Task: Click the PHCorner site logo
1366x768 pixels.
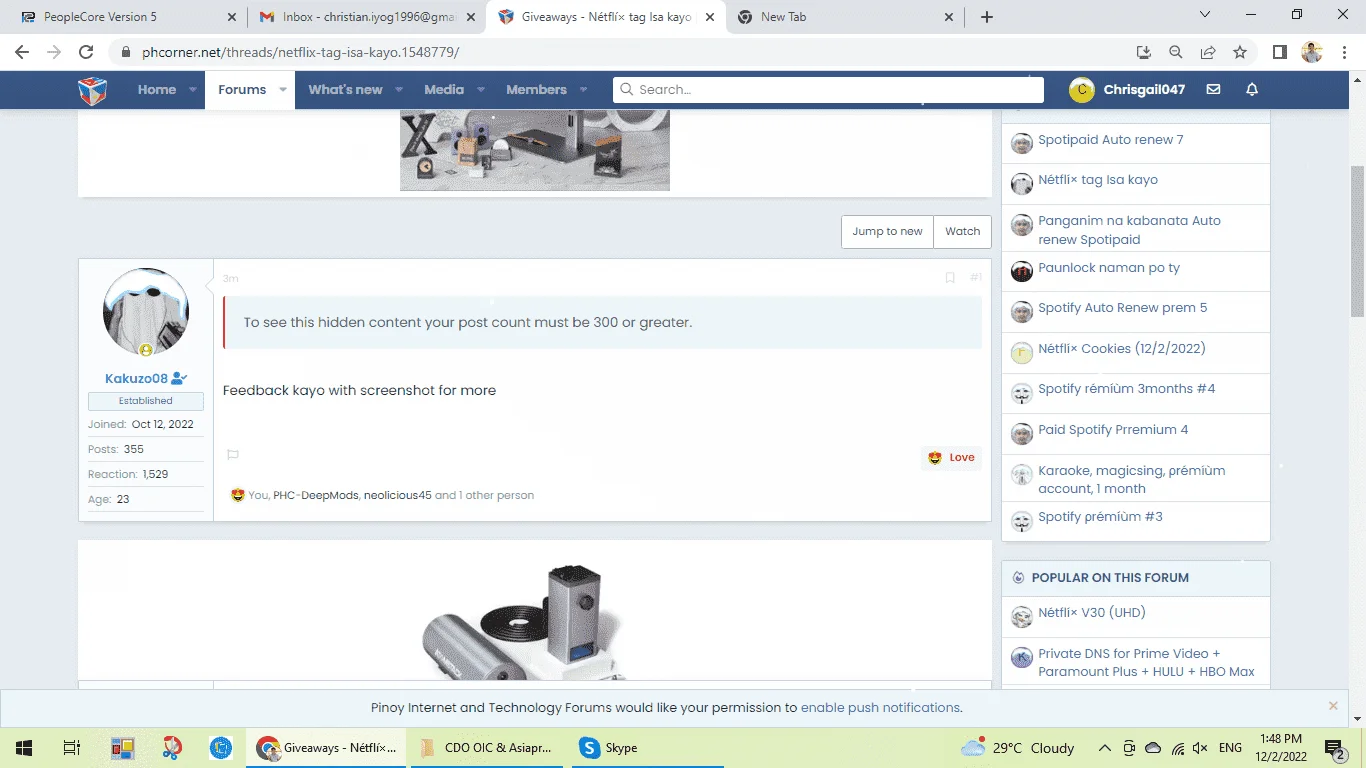Action: click(93, 90)
